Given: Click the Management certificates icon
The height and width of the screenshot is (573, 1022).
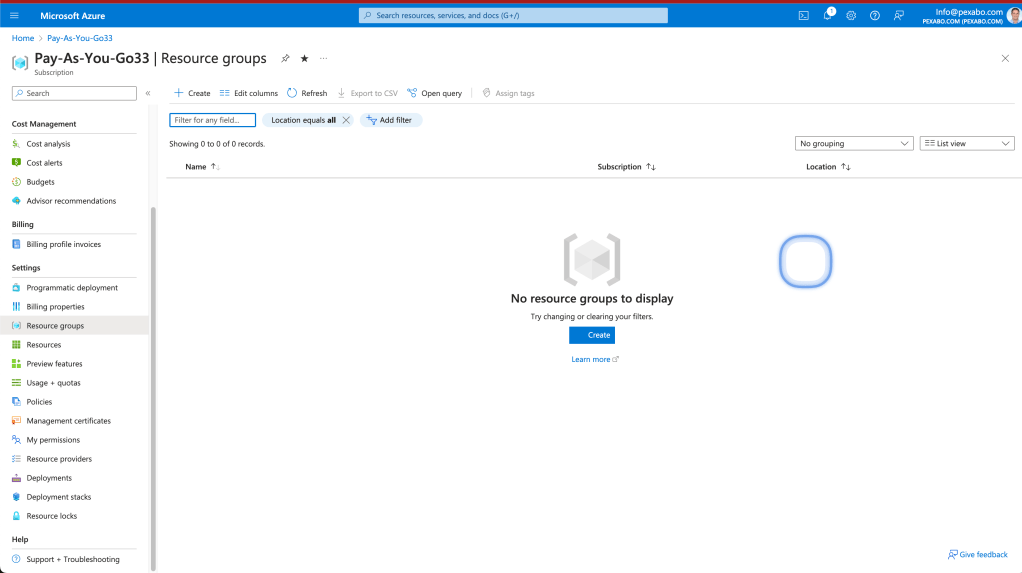Looking at the screenshot, I should (16, 420).
